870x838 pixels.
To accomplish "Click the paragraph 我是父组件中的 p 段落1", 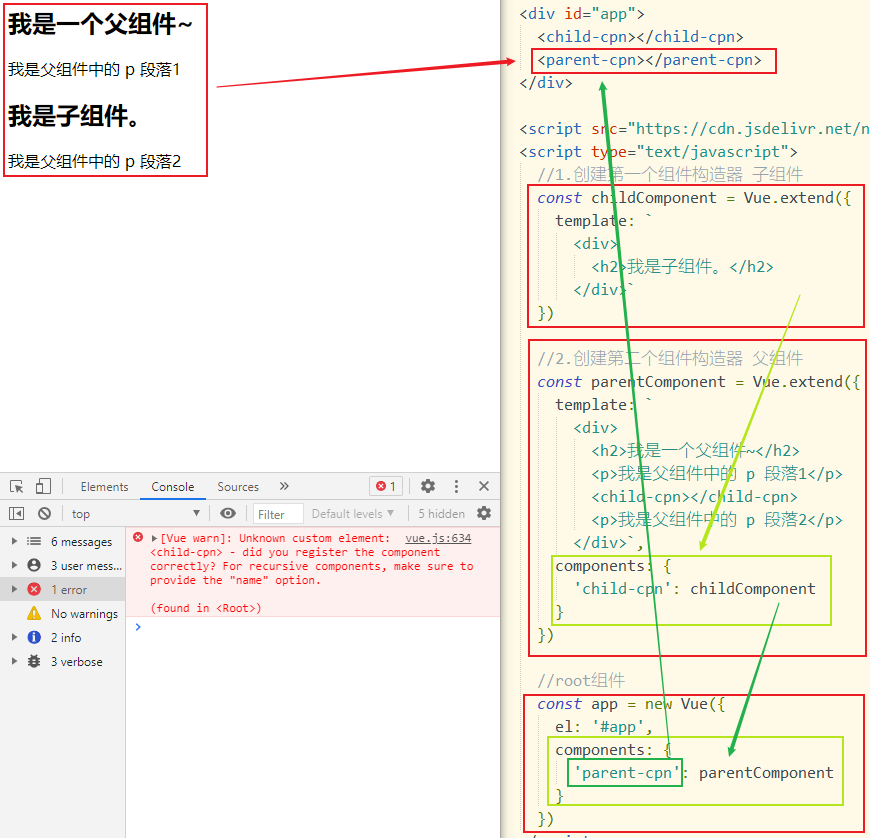I will (94, 69).
